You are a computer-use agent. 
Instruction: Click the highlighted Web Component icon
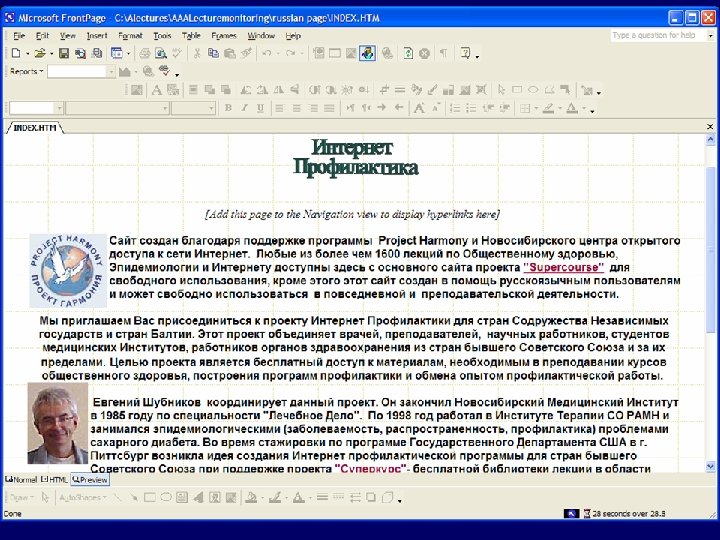point(367,53)
